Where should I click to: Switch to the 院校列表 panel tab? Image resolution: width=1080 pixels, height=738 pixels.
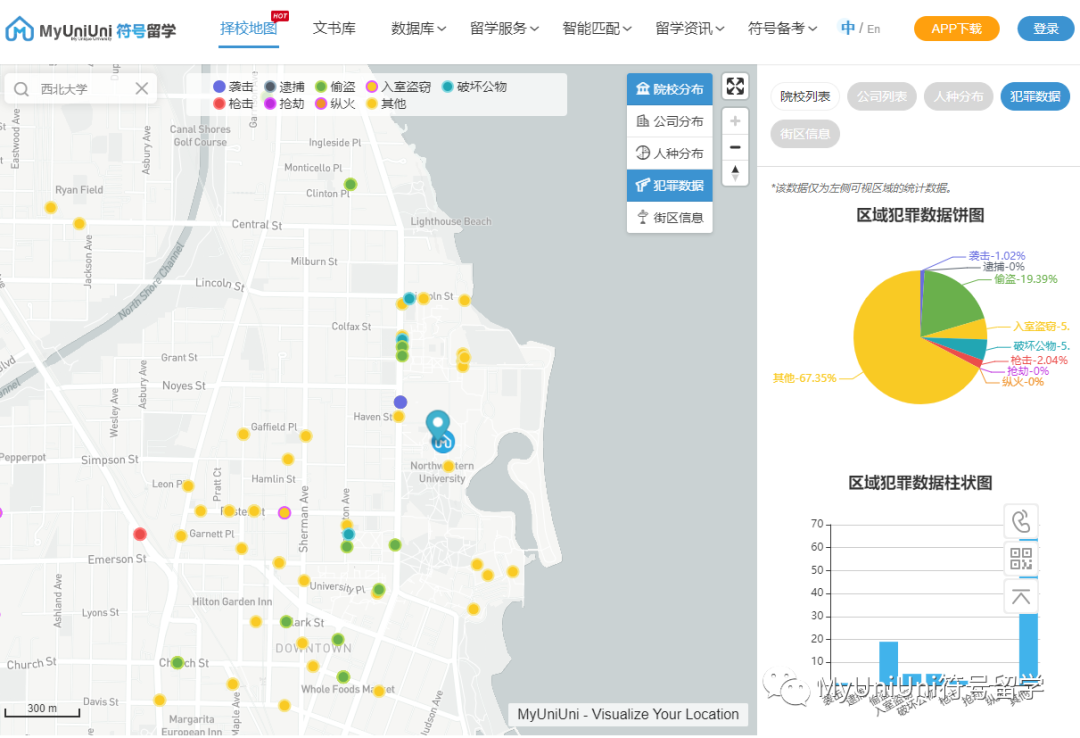tap(804, 96)
